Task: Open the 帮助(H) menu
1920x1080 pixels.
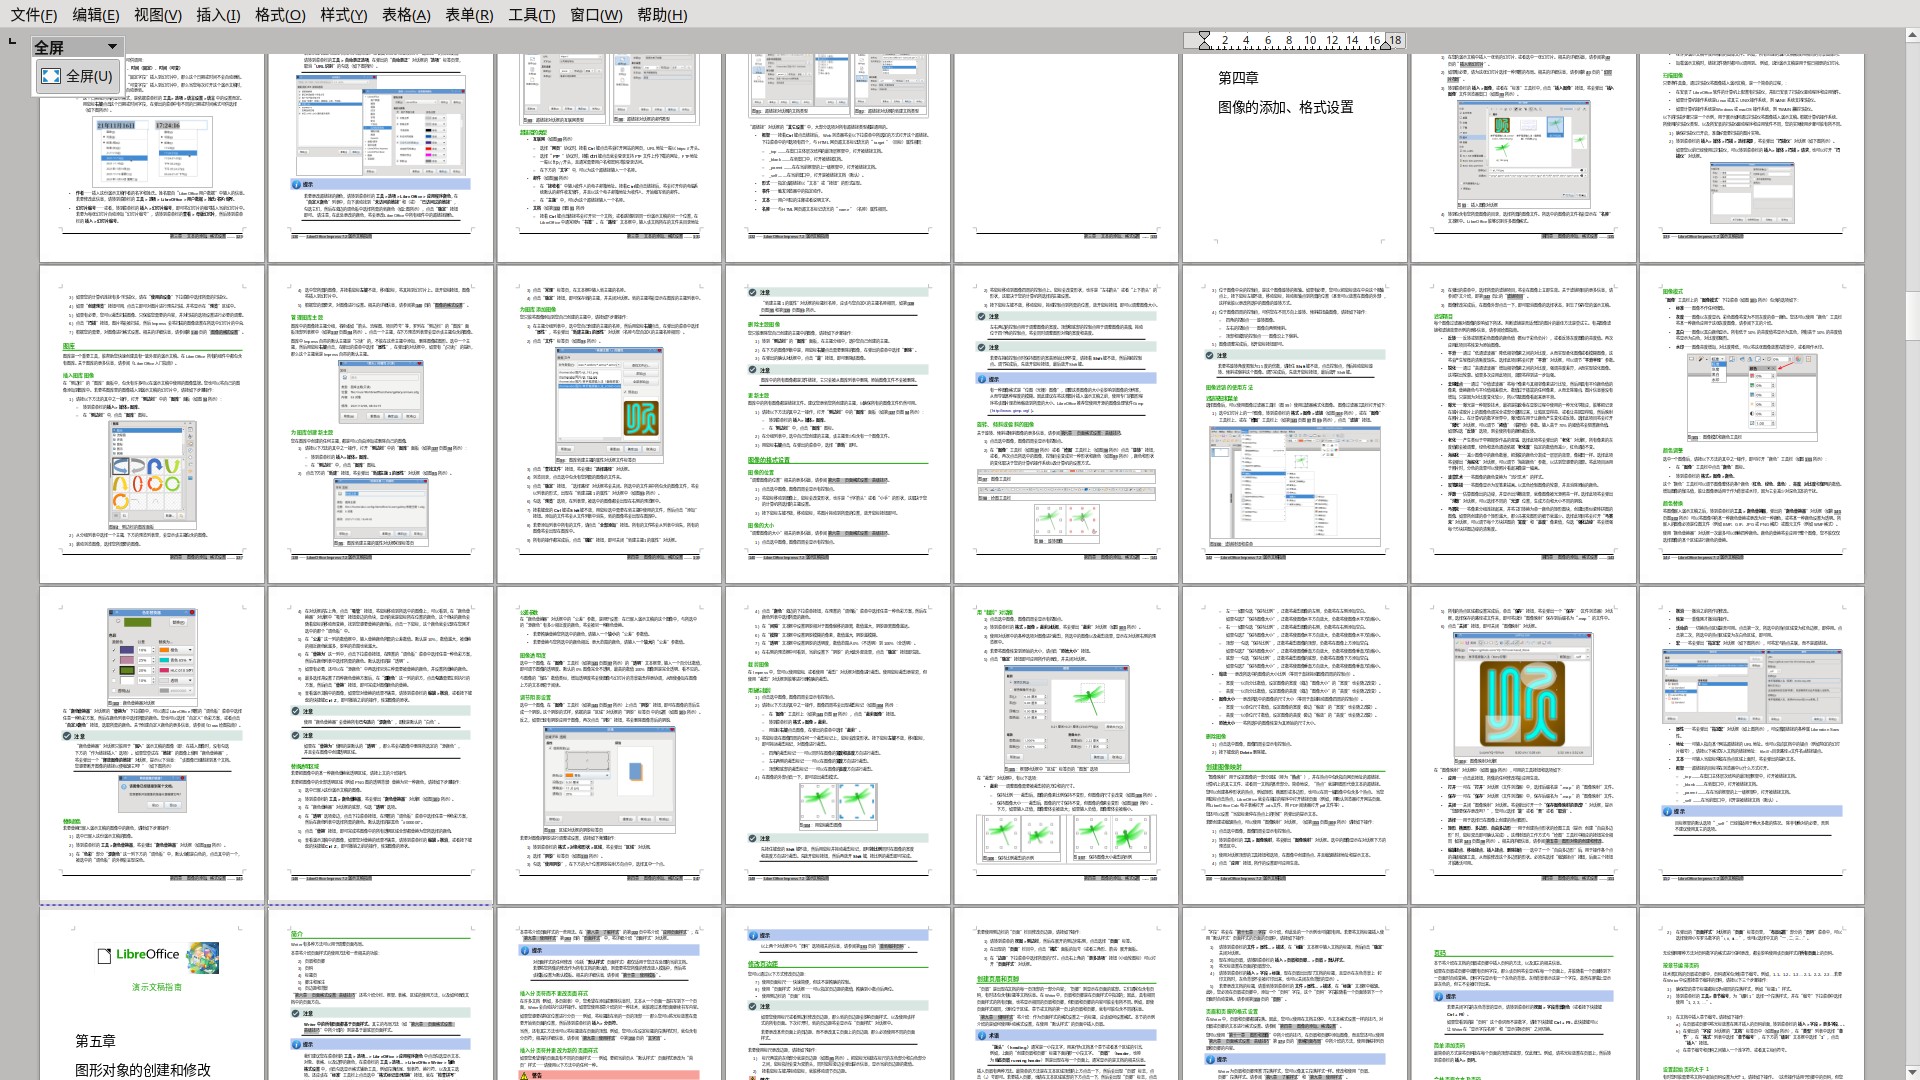Action: pyautogui.click(x=662, y=15)
